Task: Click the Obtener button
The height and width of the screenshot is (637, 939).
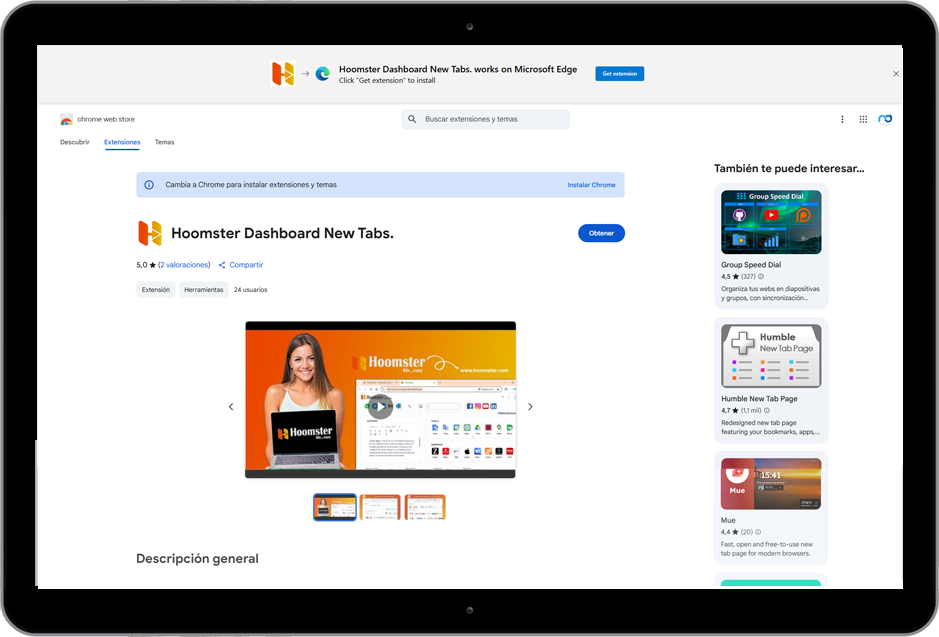Action: 601,233
